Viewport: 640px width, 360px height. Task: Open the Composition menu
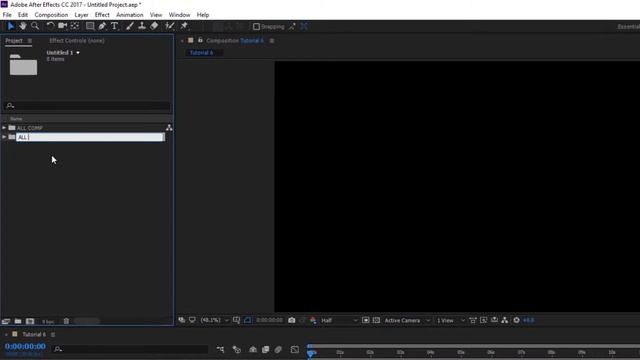click(51, 15)
